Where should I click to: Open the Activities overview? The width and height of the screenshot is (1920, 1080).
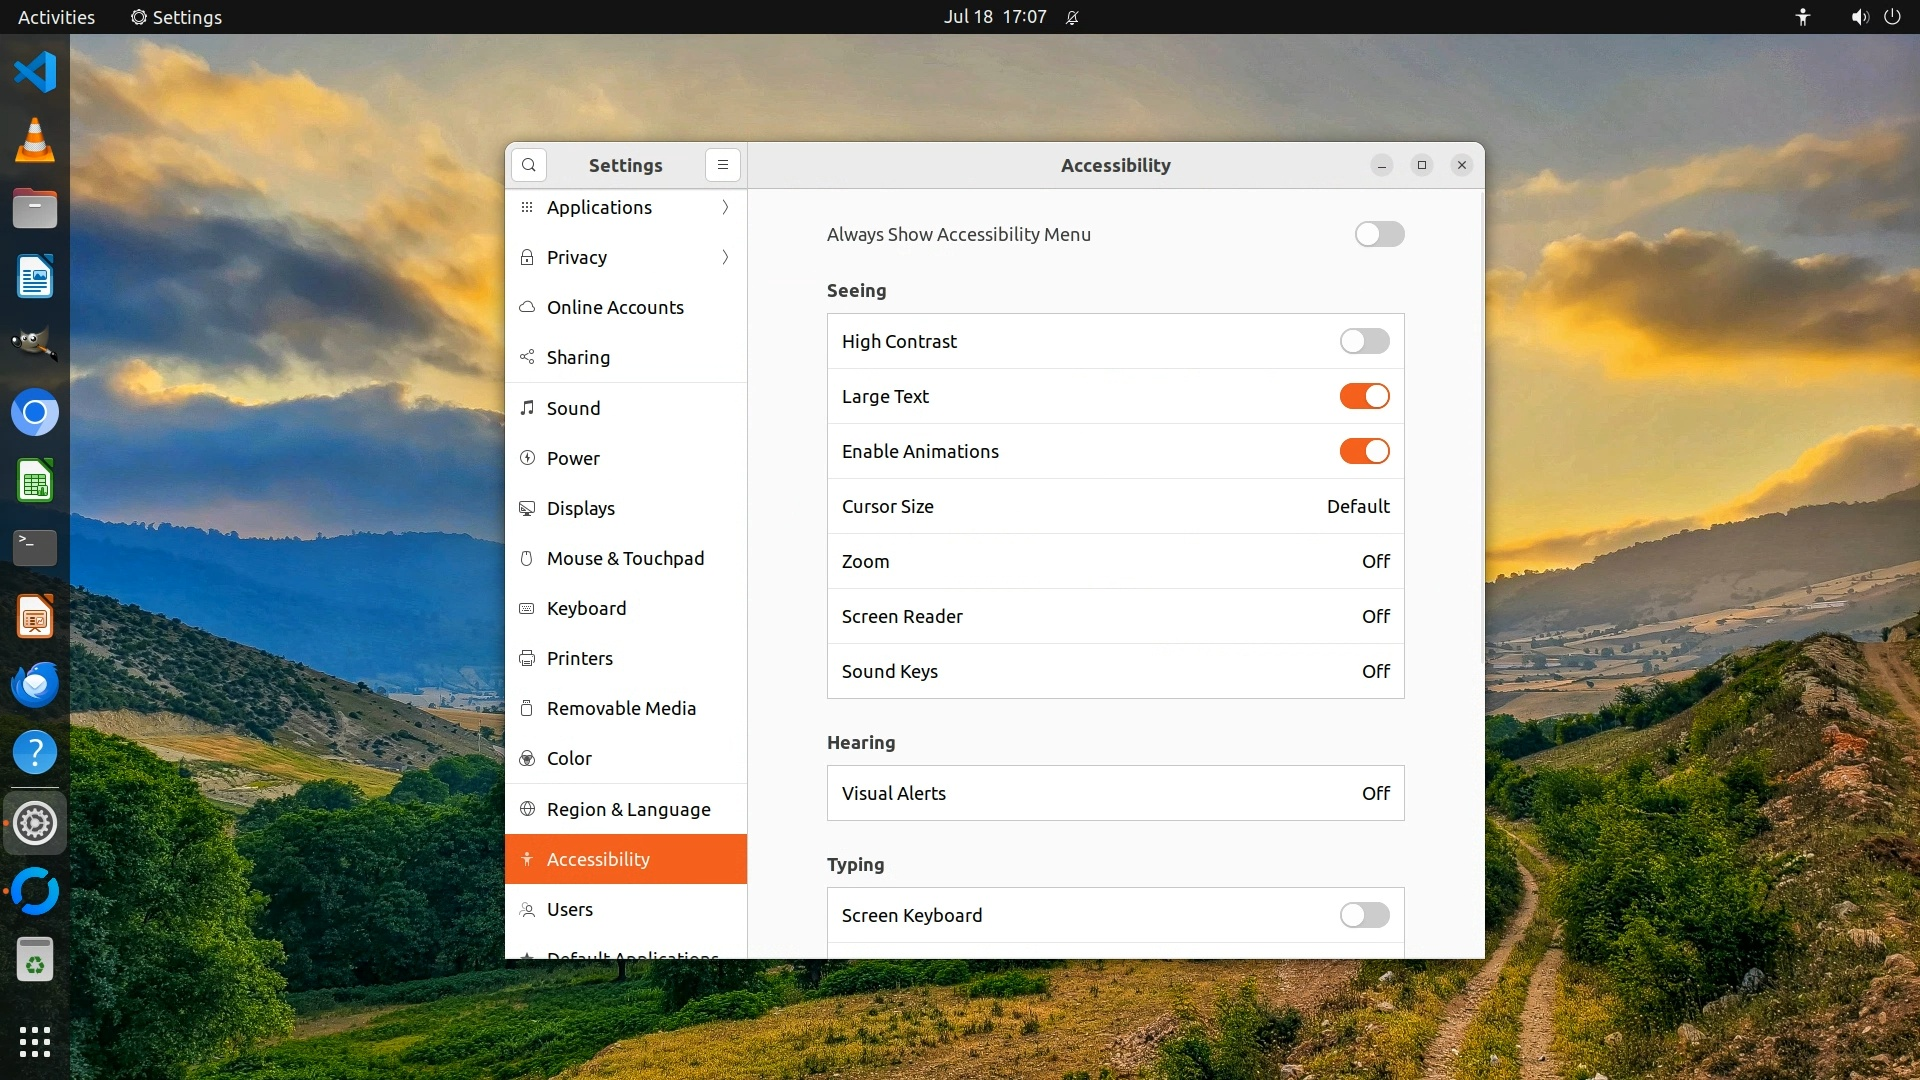(56, 17)
